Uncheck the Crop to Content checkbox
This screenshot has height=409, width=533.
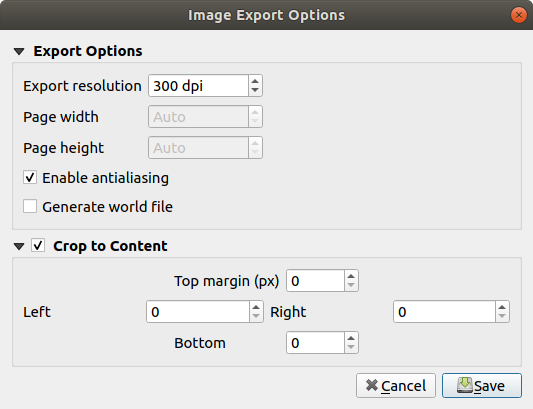[x=38, y=245]
